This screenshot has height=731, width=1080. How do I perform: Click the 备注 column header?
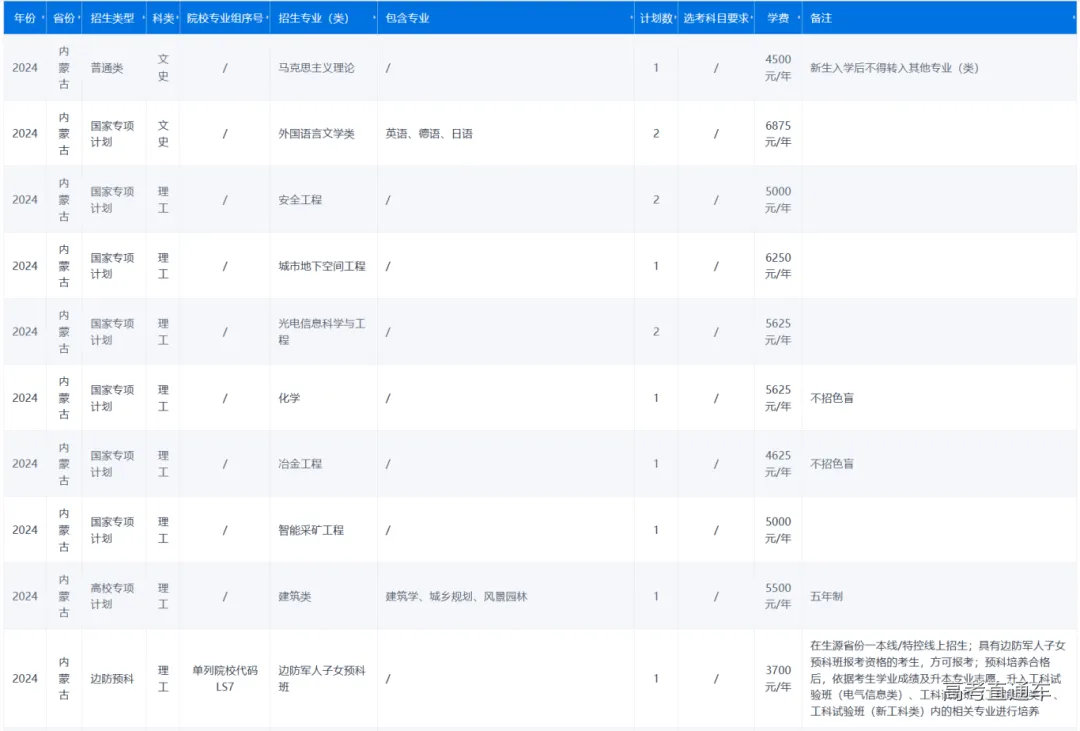[x=821, y=18]
